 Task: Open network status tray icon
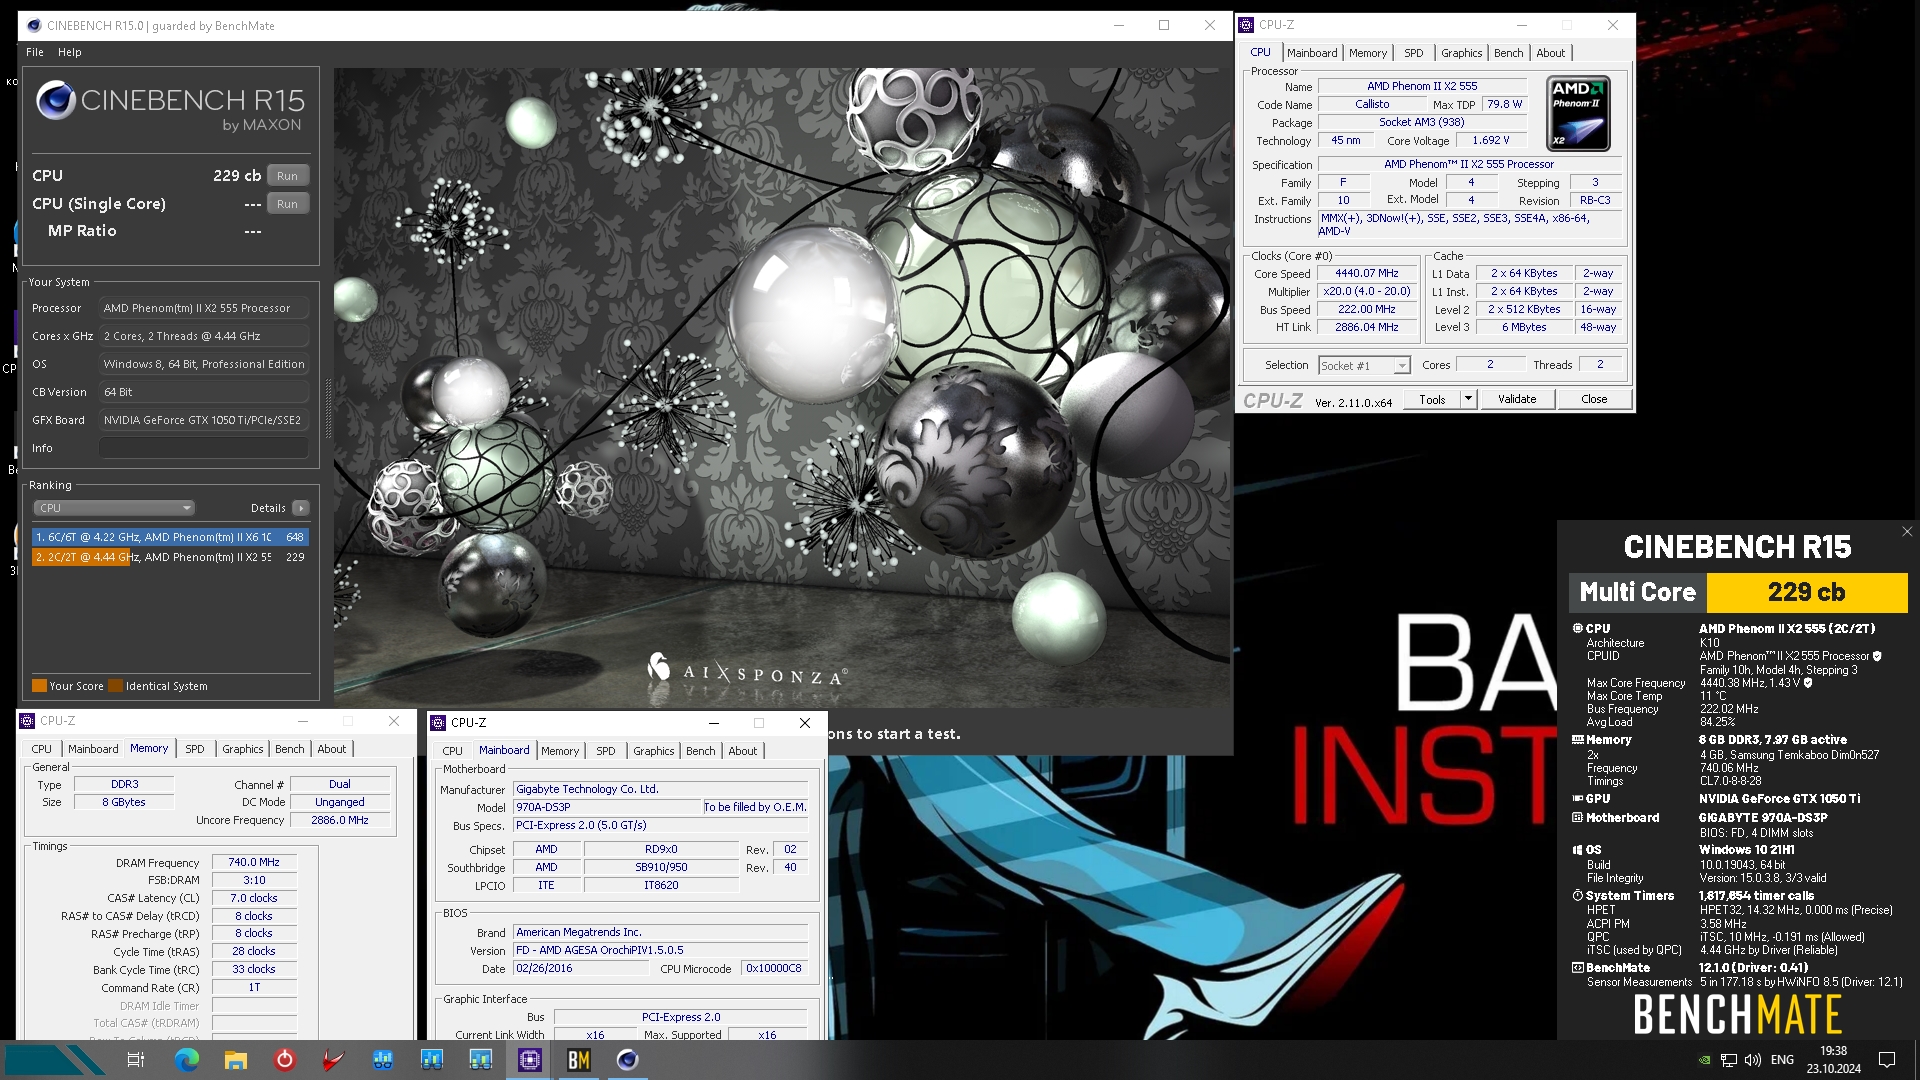(x=1728, y=1060)
